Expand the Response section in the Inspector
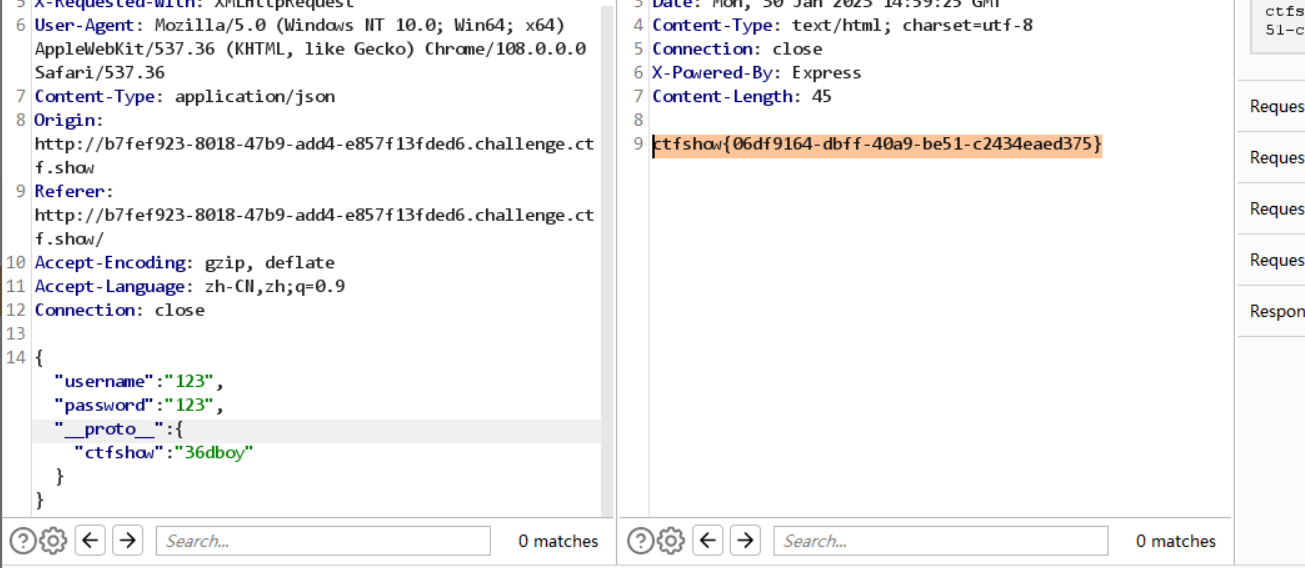The image size is (1305, 568). [1276, 311]
